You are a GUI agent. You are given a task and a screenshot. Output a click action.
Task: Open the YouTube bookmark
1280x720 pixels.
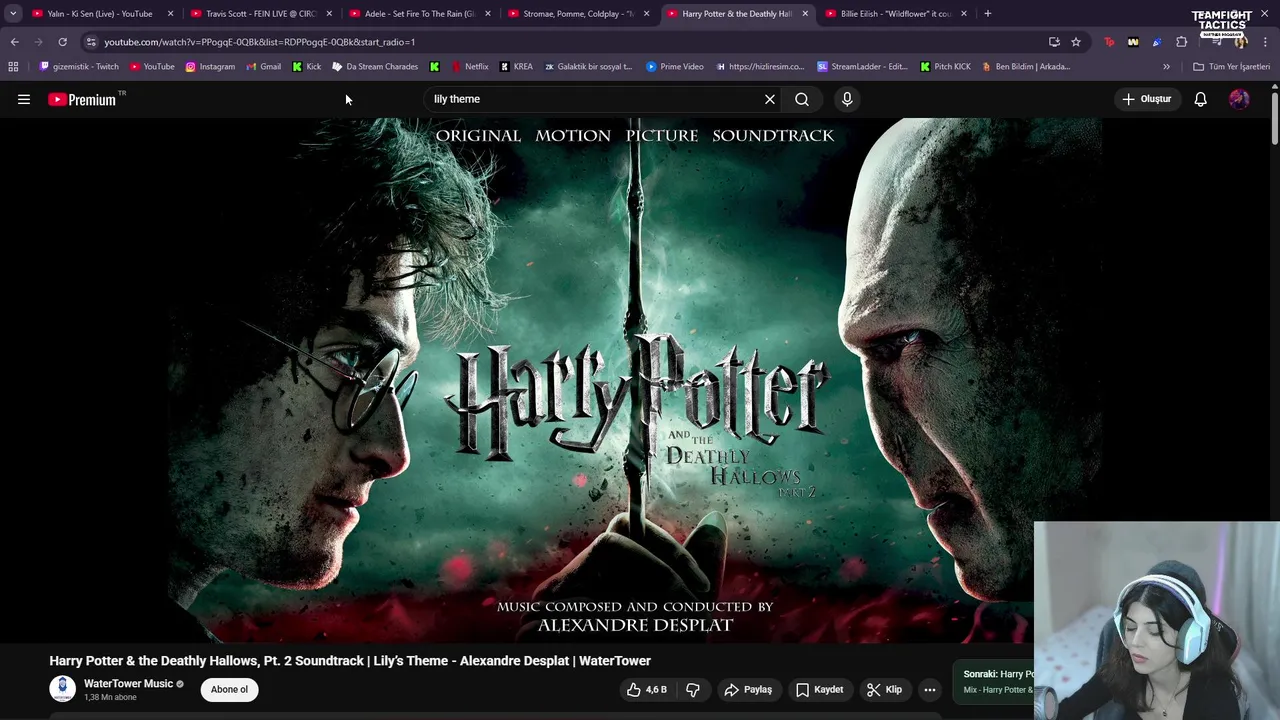point(152,67)
